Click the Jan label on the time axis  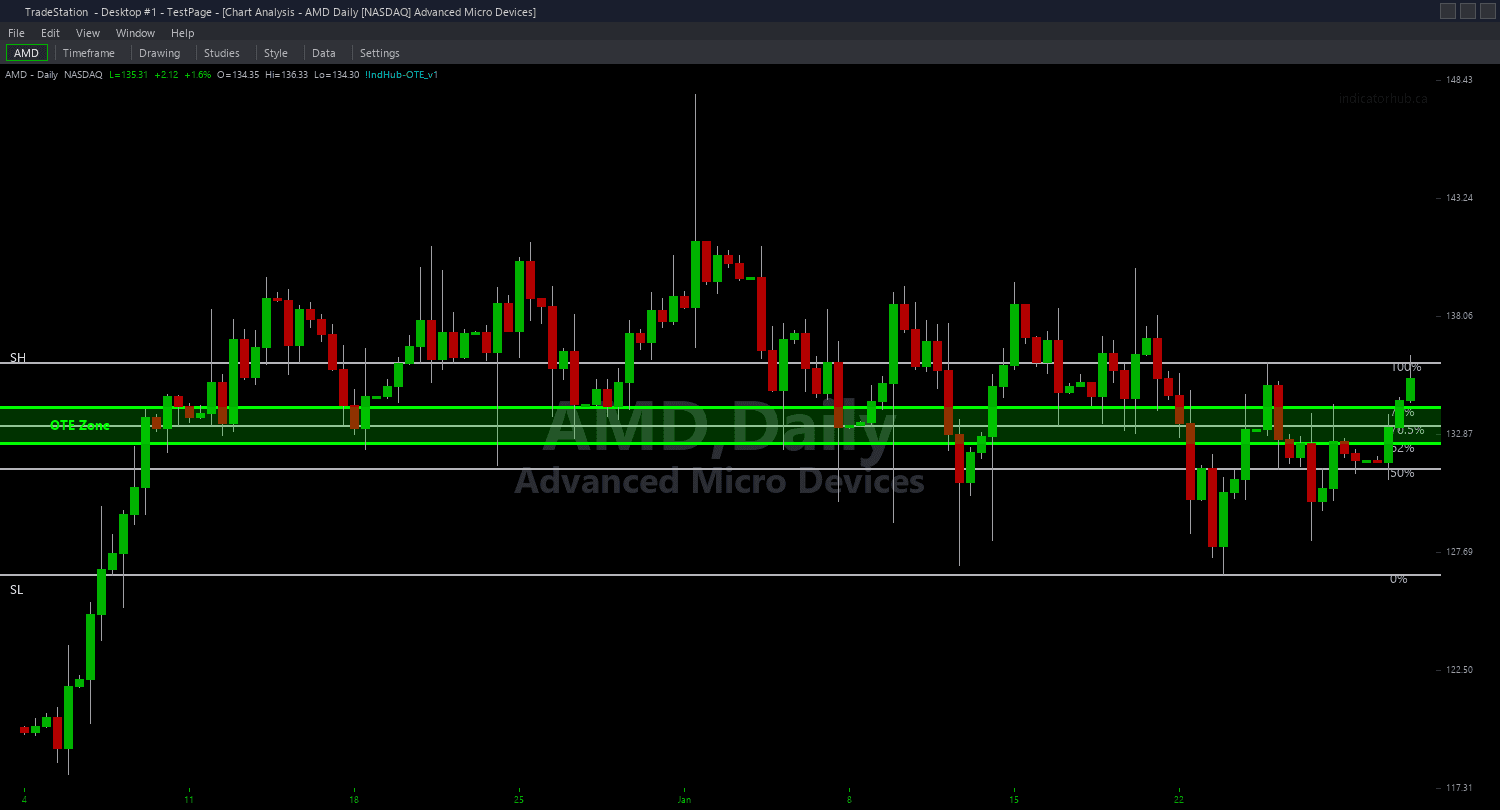684,799
